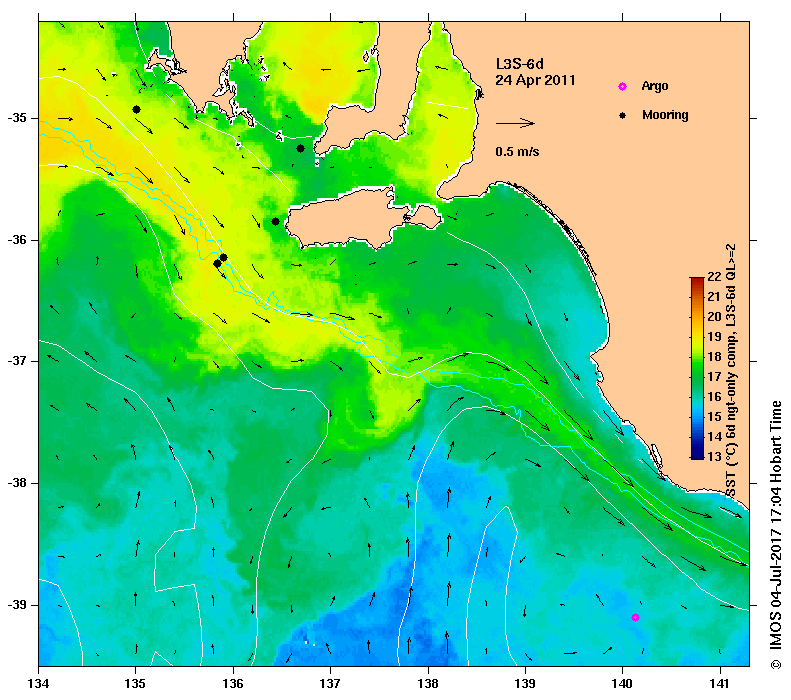791x700 pixels.
Task: Click the magenta Argo legend circle
Action: [623, 87]
